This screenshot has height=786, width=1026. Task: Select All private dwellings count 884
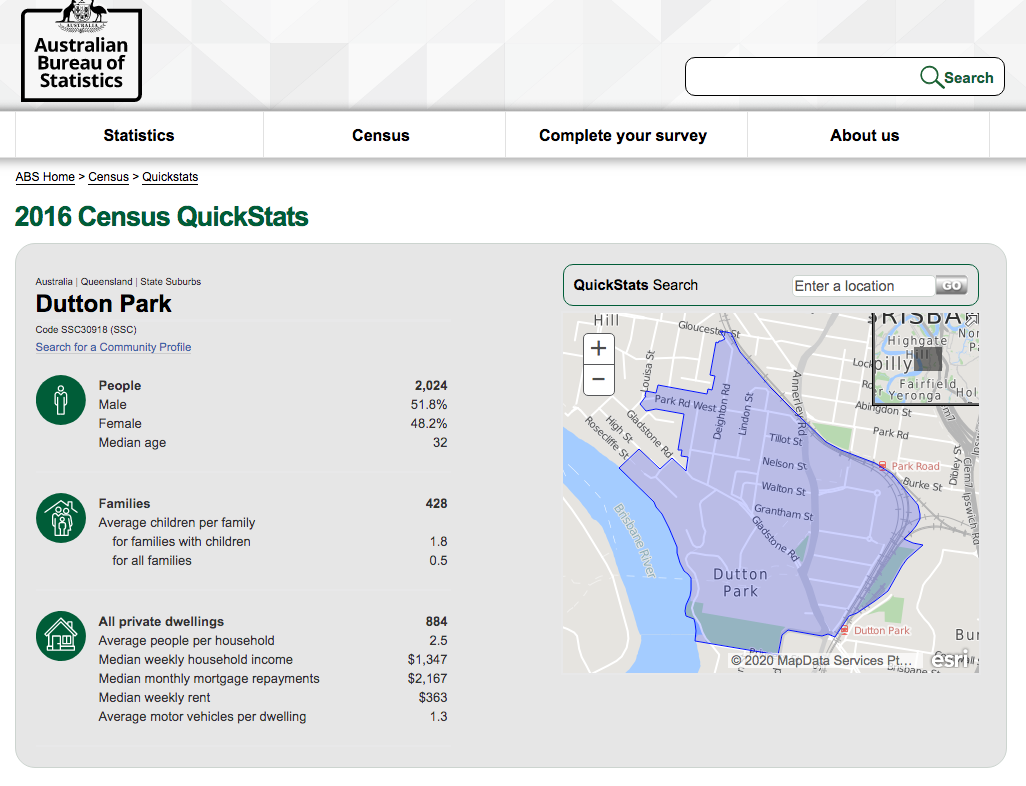coord(436,621)
